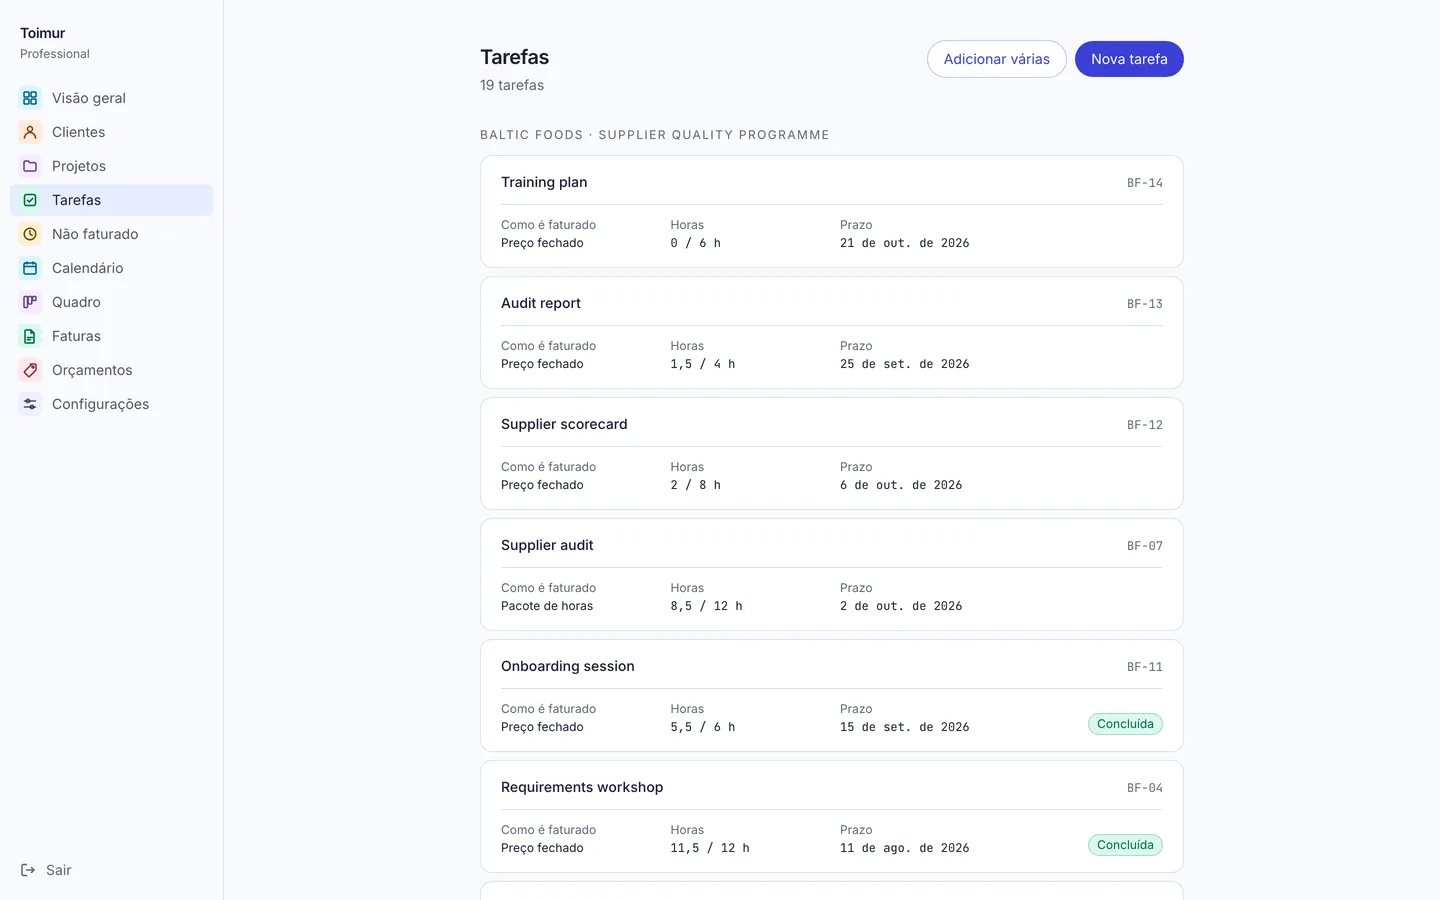Click the Configurações sliders icon
The image size is (1440, 900).
(x=30, y=404)
